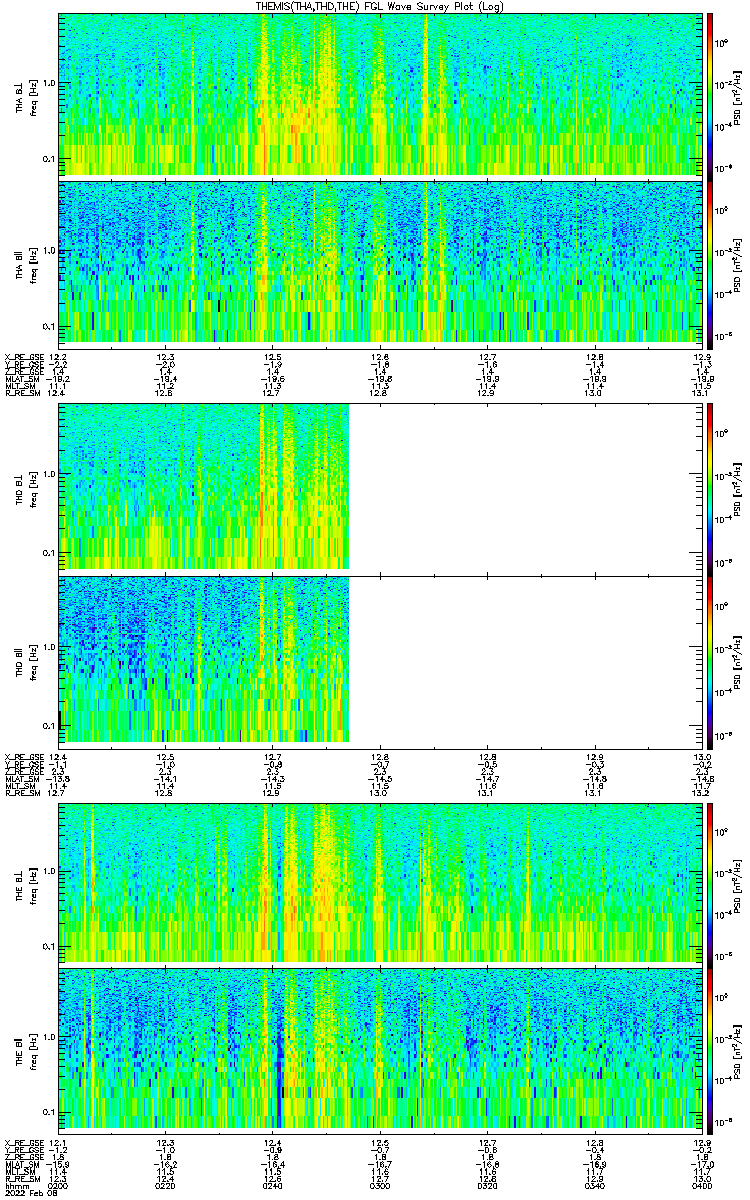Click last X_RE_GSE value 13.0 under THD
The width and height of the screenshot is (750, 1200).
coord(702,757)
